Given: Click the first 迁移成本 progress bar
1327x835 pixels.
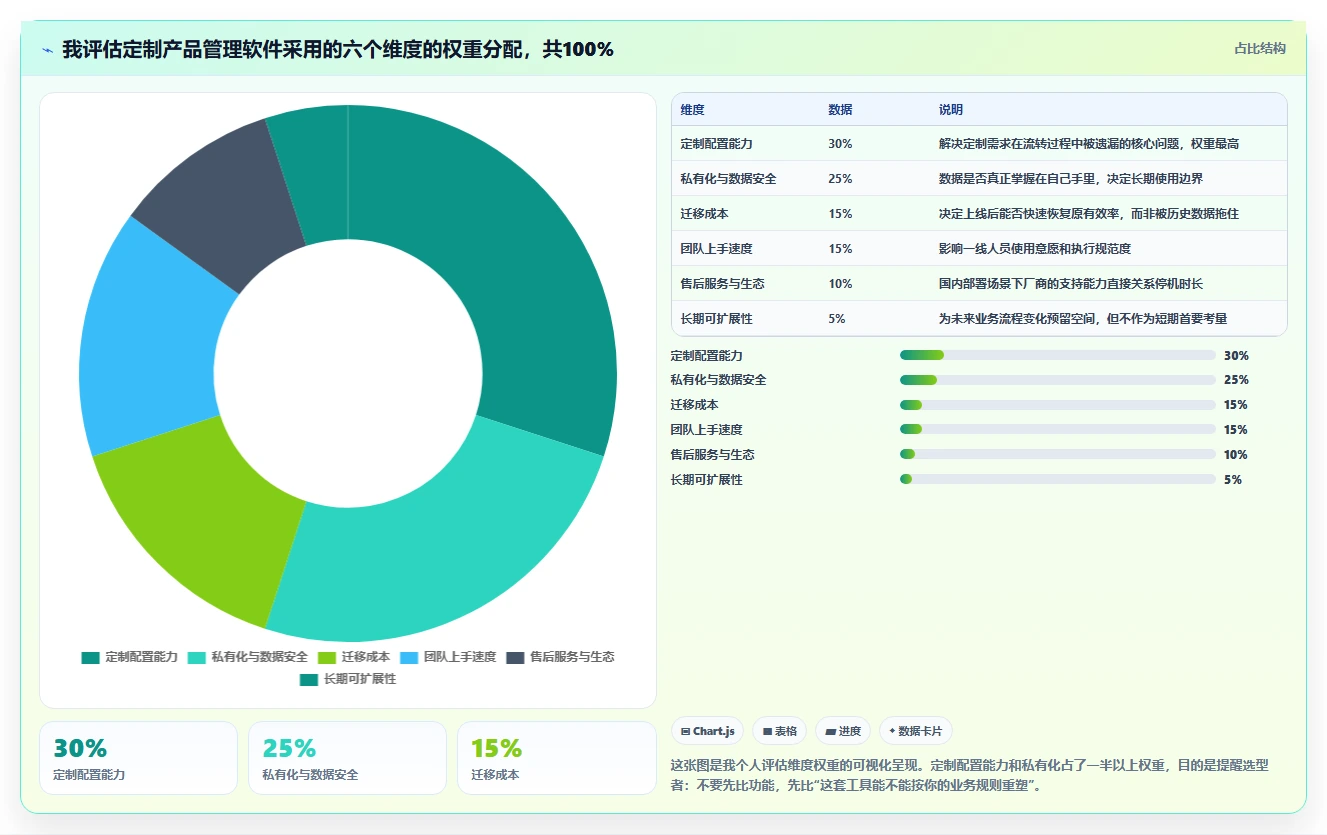Looking at the screenshot, I should click(x=1058, y=405).
